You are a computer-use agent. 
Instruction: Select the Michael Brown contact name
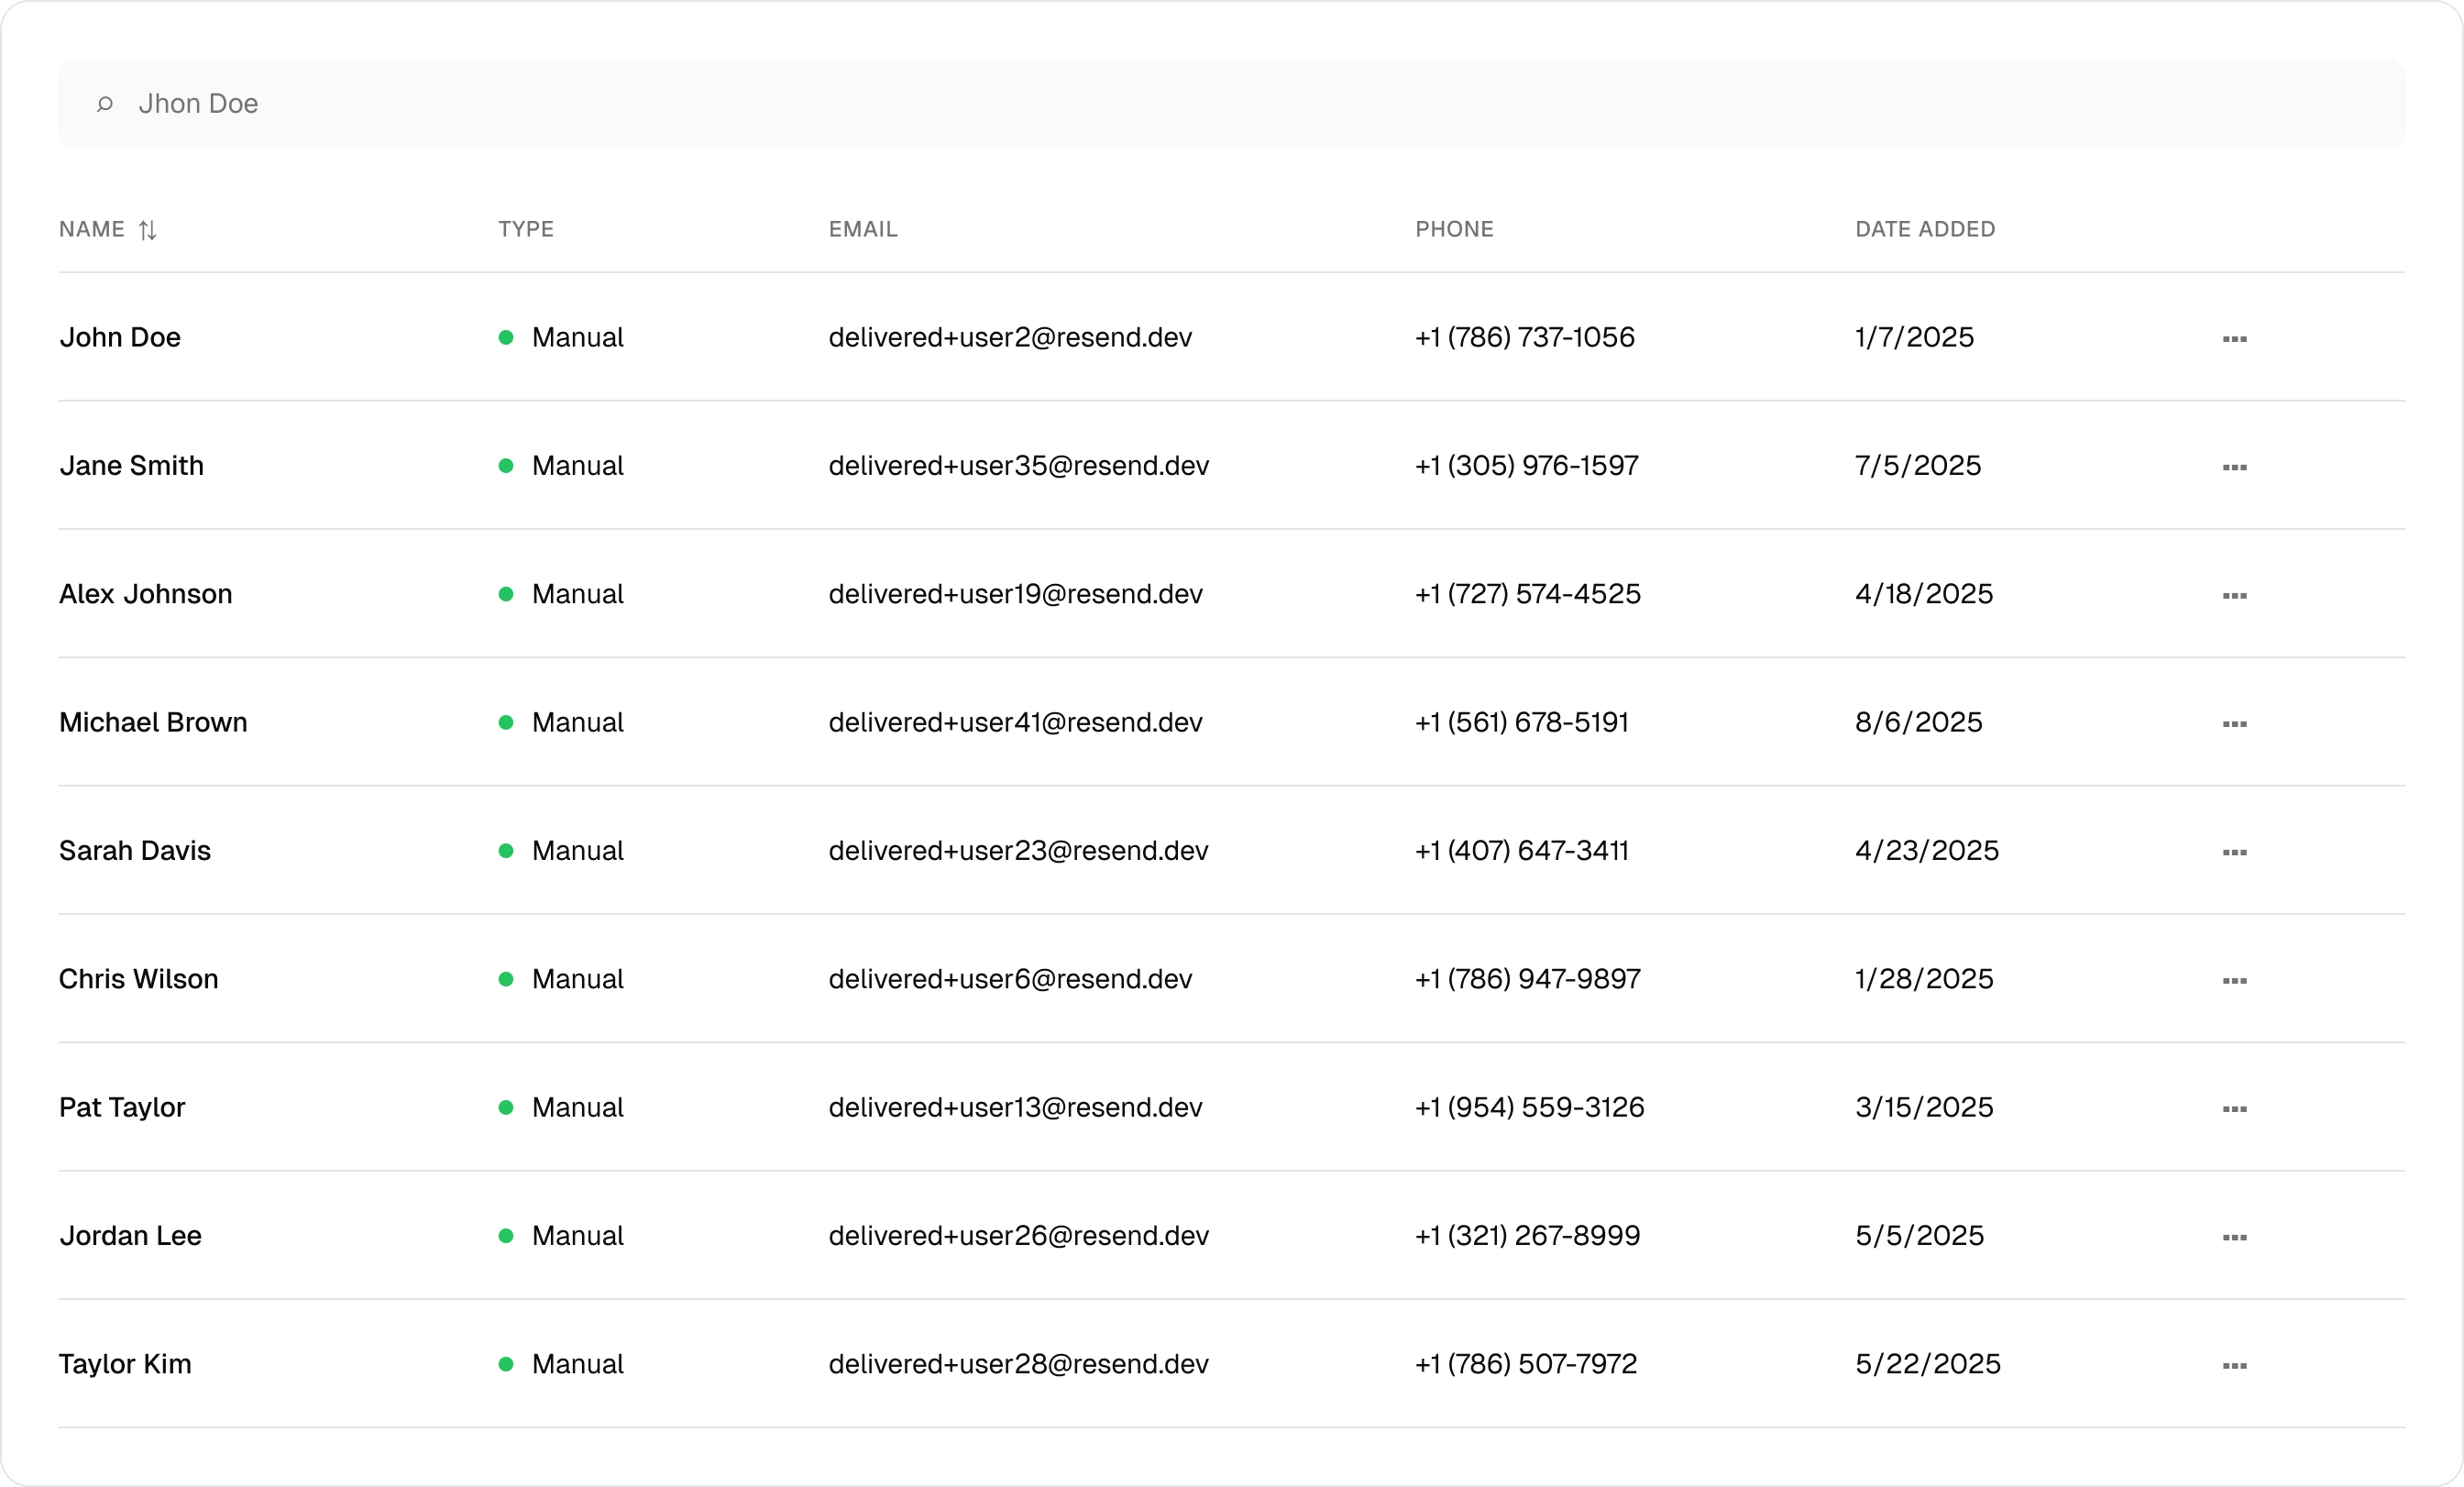click(153, 722)
